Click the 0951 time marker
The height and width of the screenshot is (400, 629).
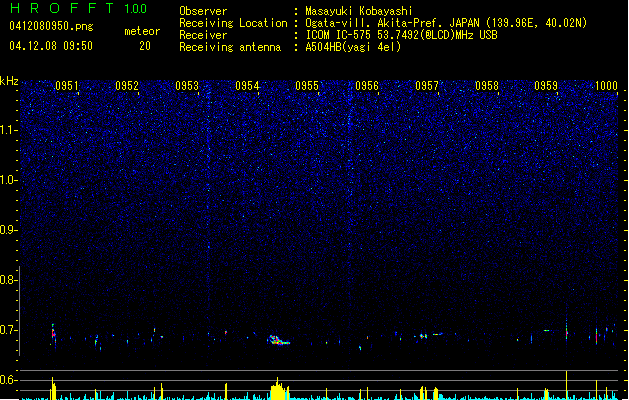point(67,85)
